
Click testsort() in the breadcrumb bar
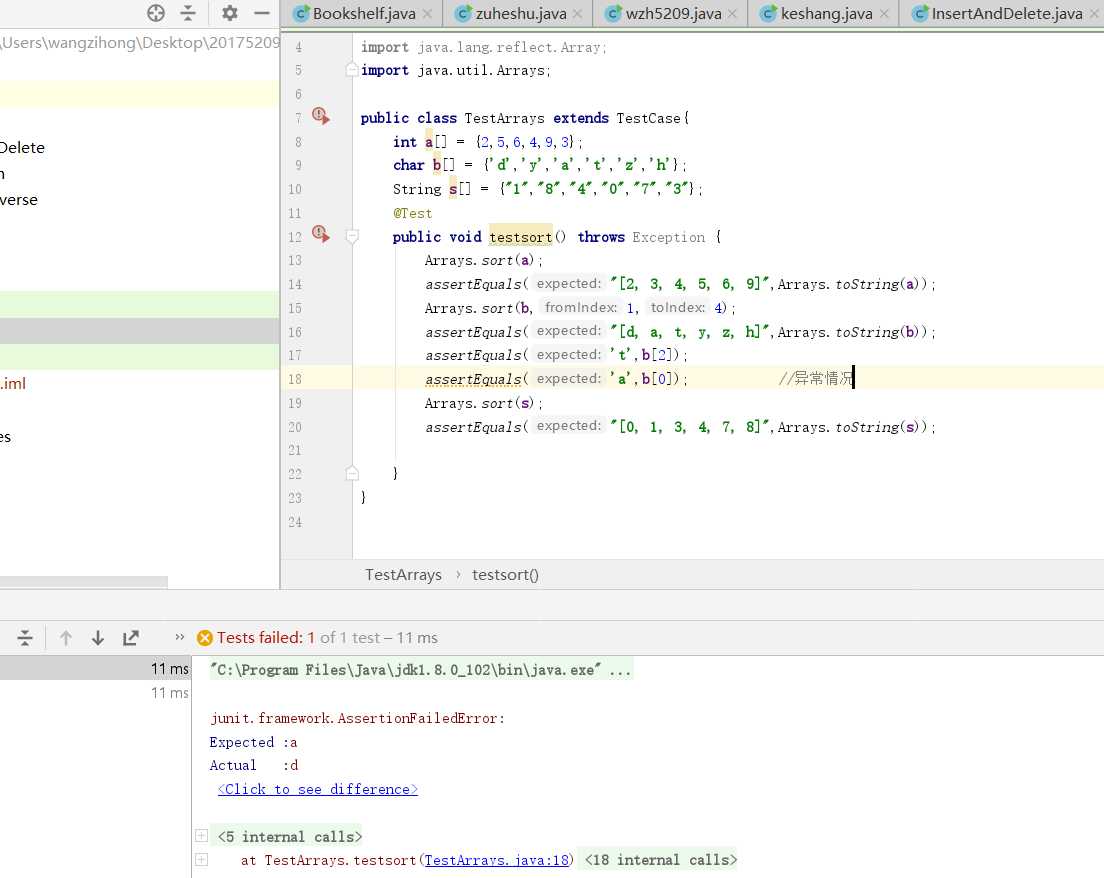tap(505, 575)
